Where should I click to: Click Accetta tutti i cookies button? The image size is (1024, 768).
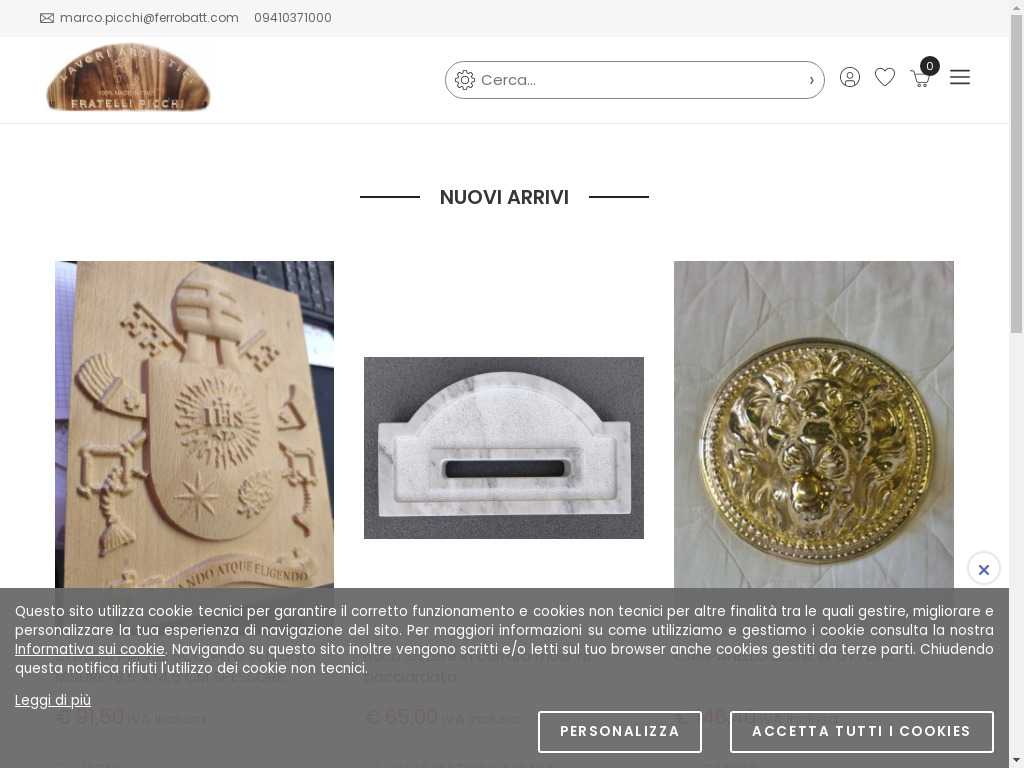click(x=861, y=731)
